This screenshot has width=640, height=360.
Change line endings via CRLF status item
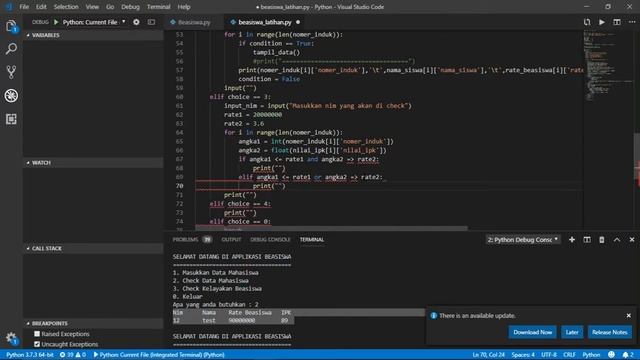point(569,355)
